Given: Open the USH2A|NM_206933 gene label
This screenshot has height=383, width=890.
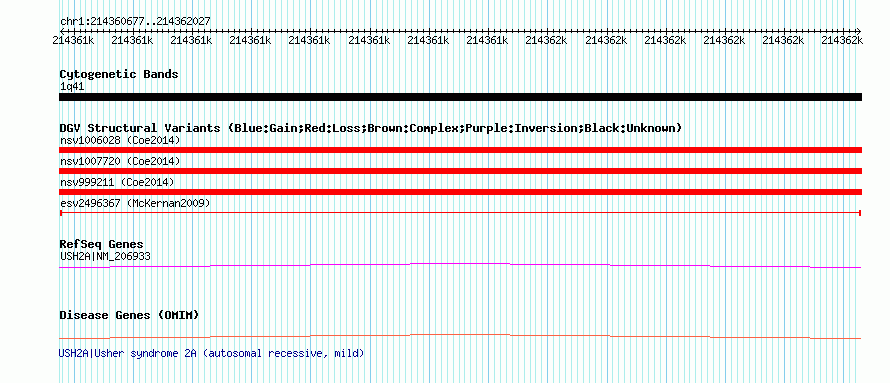Looking at the screenshot, I should click(105, 256).
